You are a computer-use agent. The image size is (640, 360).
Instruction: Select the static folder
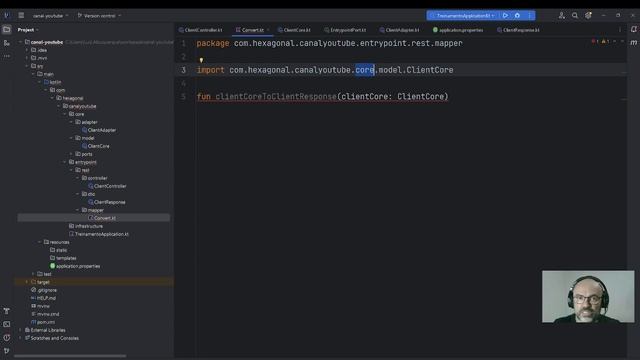[59, 250]
